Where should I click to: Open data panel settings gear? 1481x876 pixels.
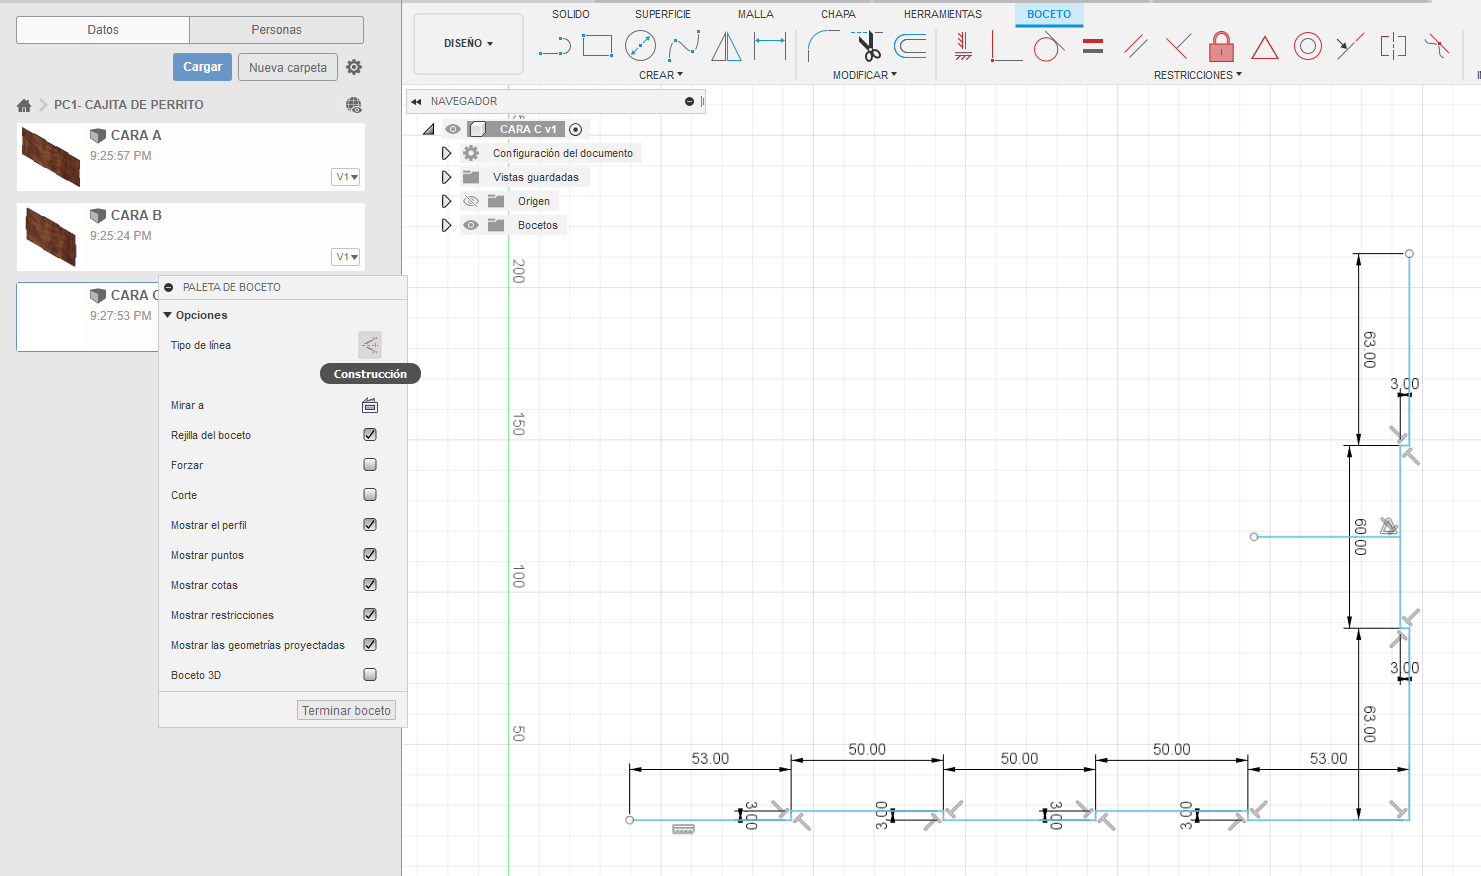[354, 67]
